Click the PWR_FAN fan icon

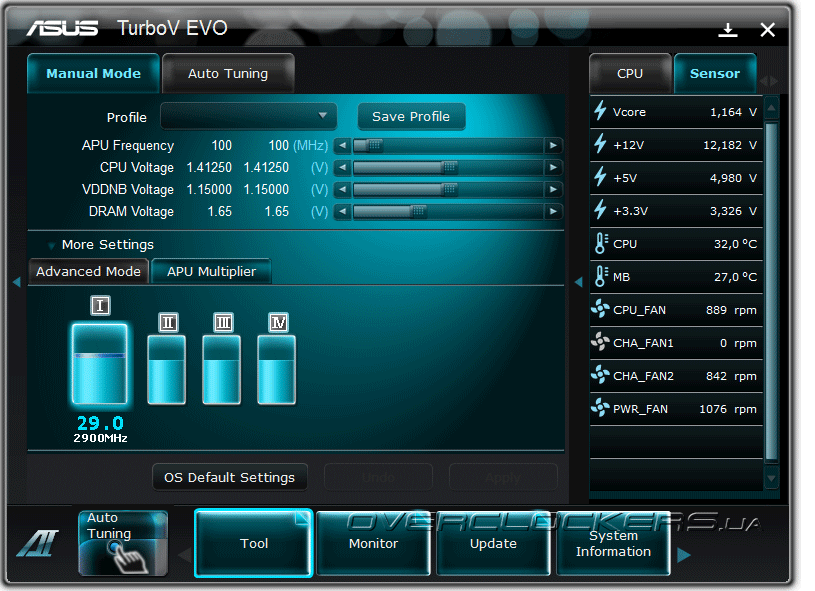(x=600, y=408)
